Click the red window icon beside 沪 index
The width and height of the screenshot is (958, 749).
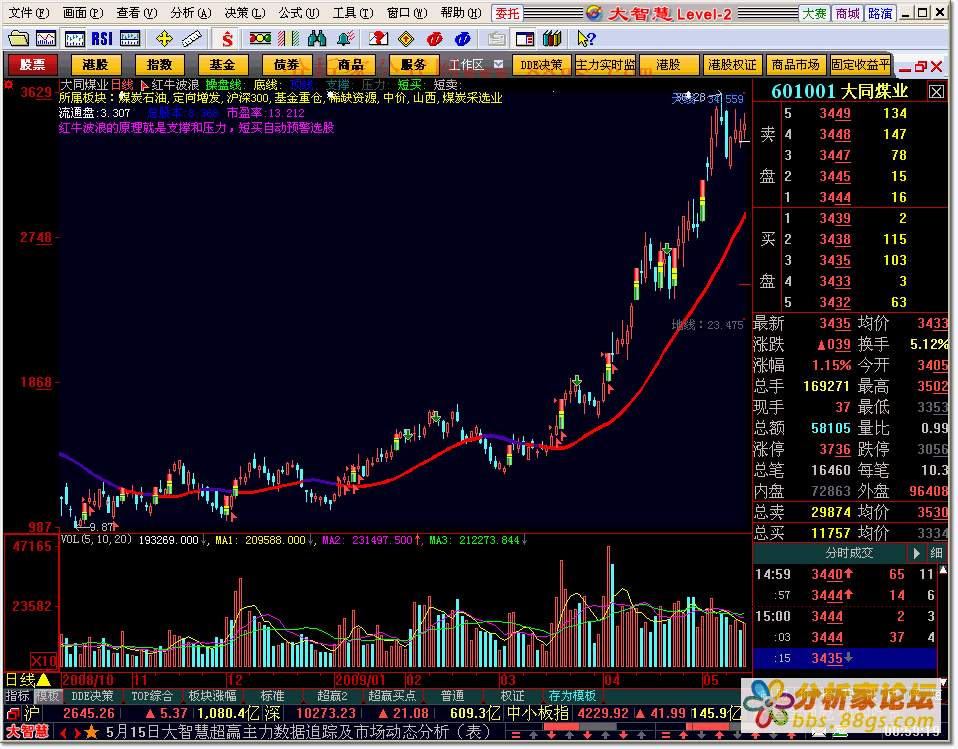coord(13,713)
